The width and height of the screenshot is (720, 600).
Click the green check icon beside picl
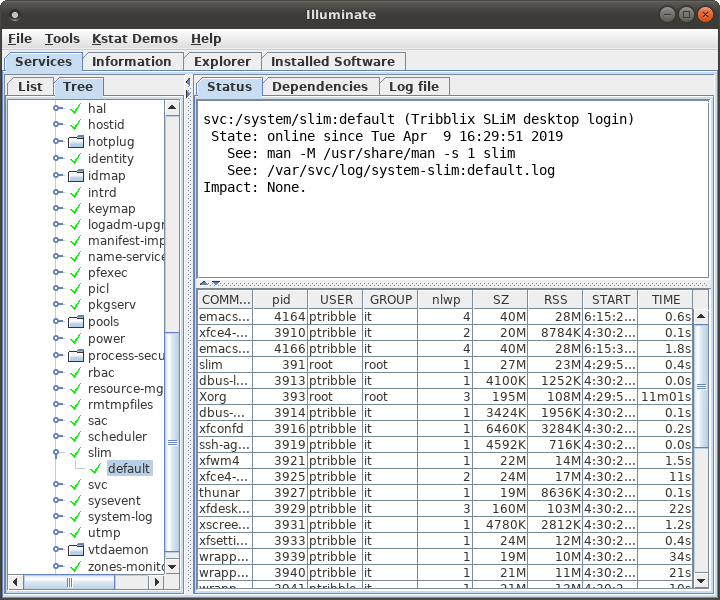tap(76, 289)
